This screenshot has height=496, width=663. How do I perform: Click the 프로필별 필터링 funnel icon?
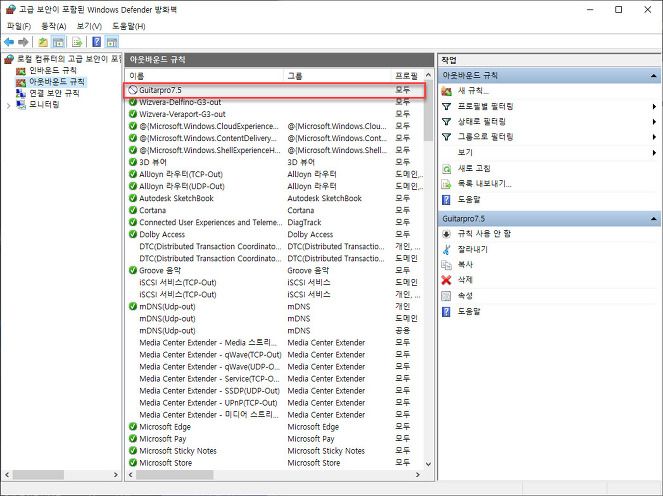[x=447, y=106]
